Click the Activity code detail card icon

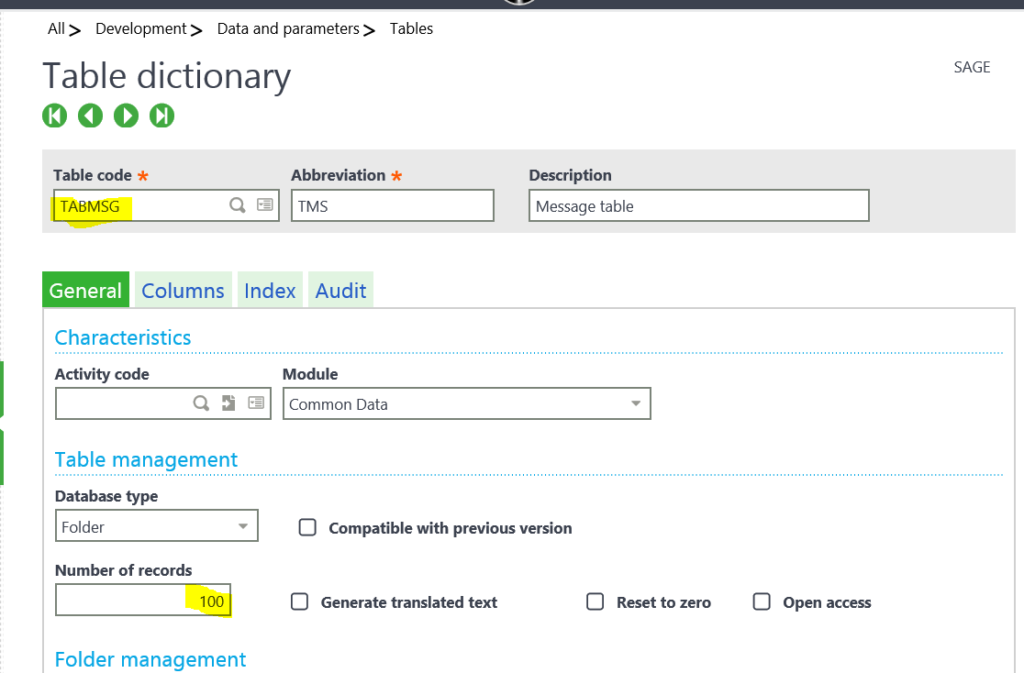tap(257, 403)
